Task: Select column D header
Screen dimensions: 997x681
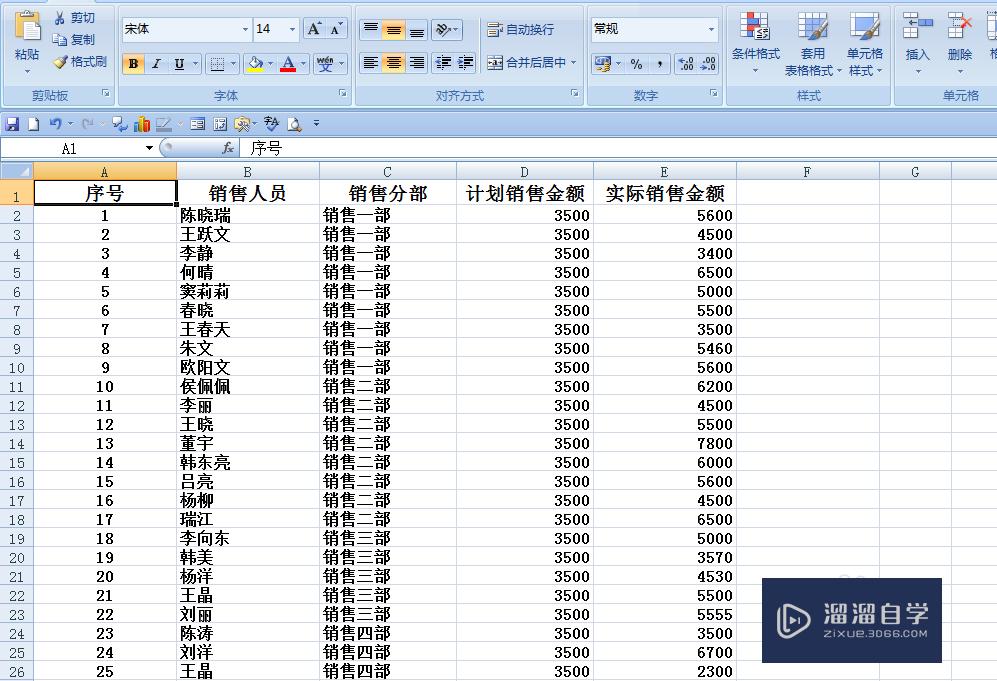Action: click(524, 172)
